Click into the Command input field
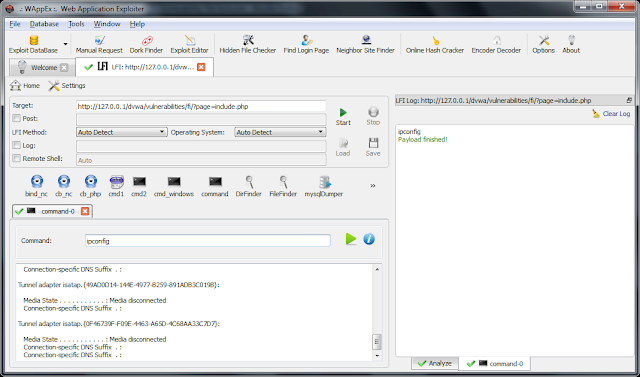Viewport: 640px width, 377px height. [x=208, y=241]
